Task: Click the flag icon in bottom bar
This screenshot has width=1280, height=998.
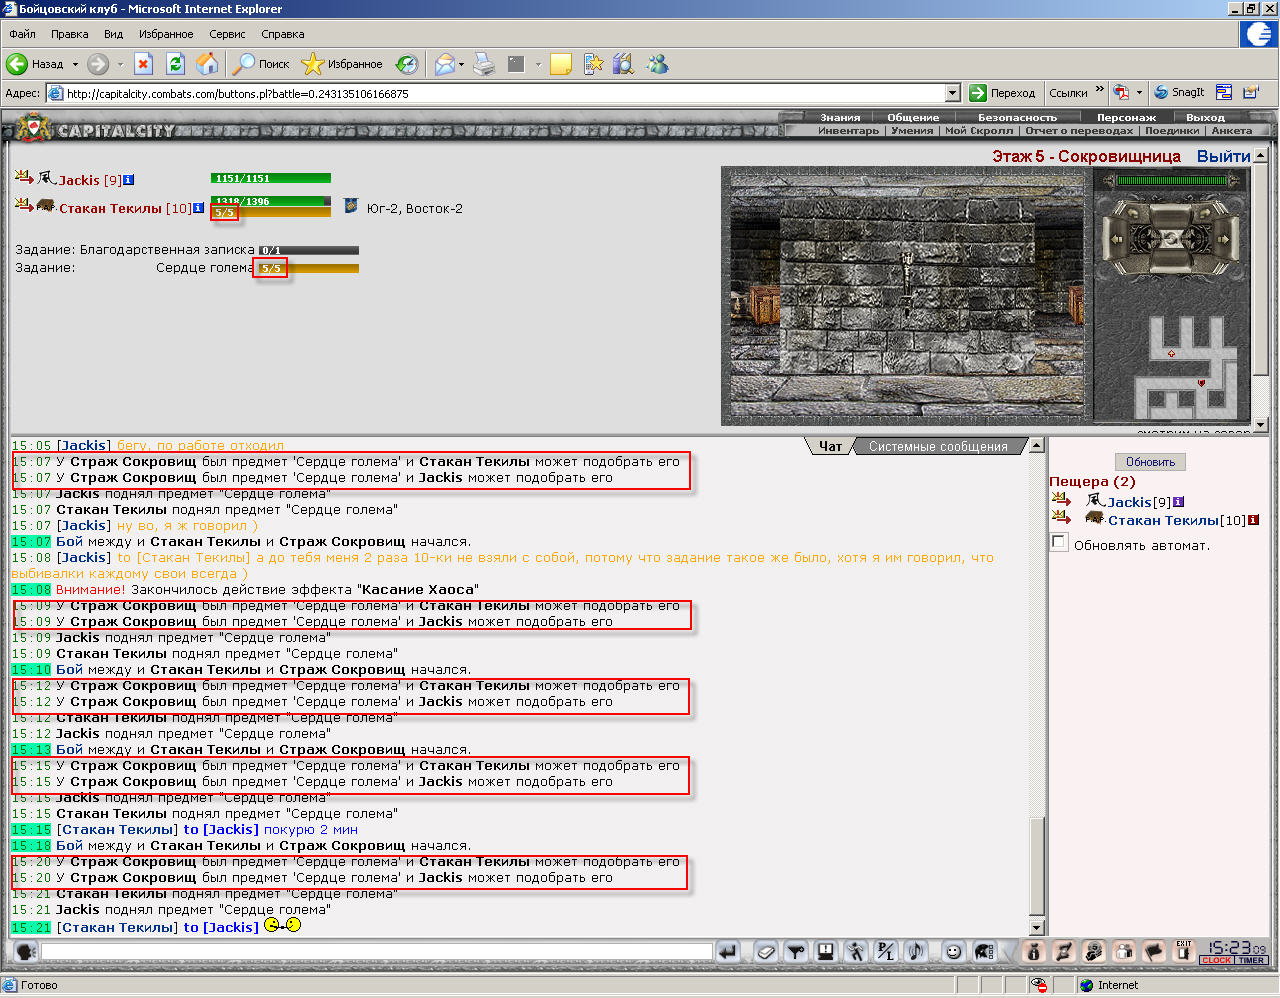Action: coord(1154,951)
